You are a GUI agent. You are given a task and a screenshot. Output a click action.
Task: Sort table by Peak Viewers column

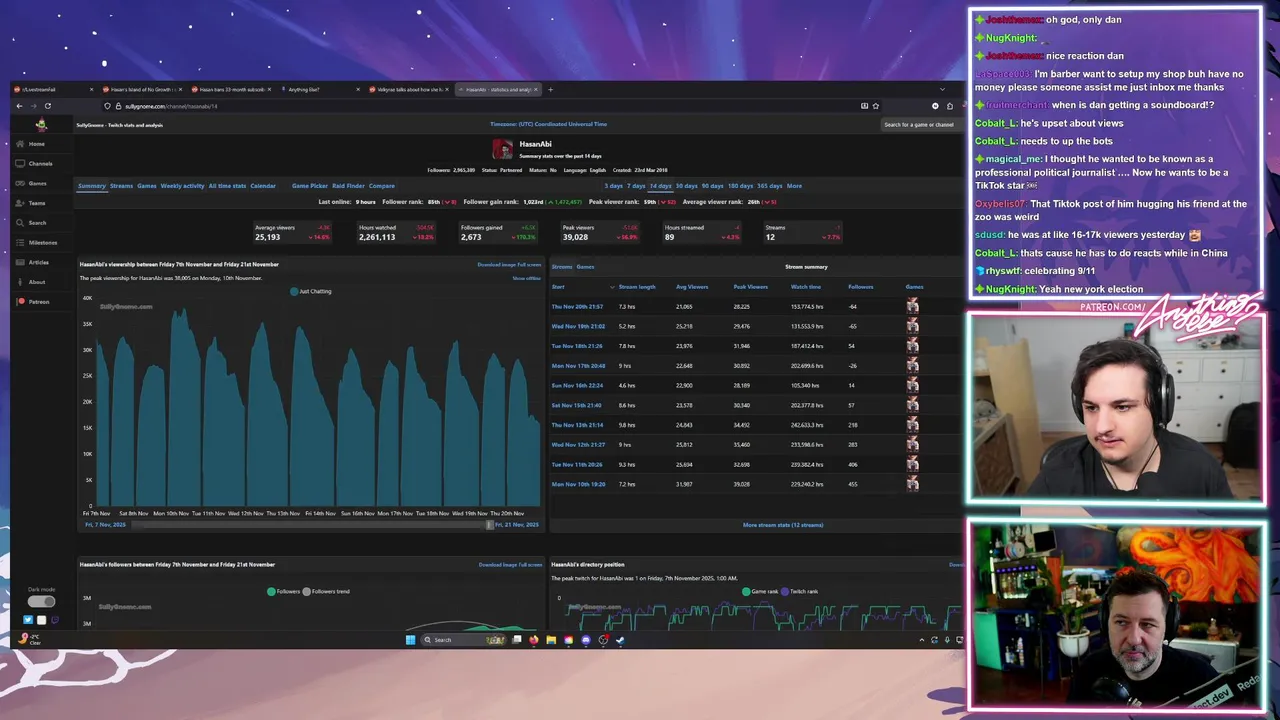tap(750, 287)
